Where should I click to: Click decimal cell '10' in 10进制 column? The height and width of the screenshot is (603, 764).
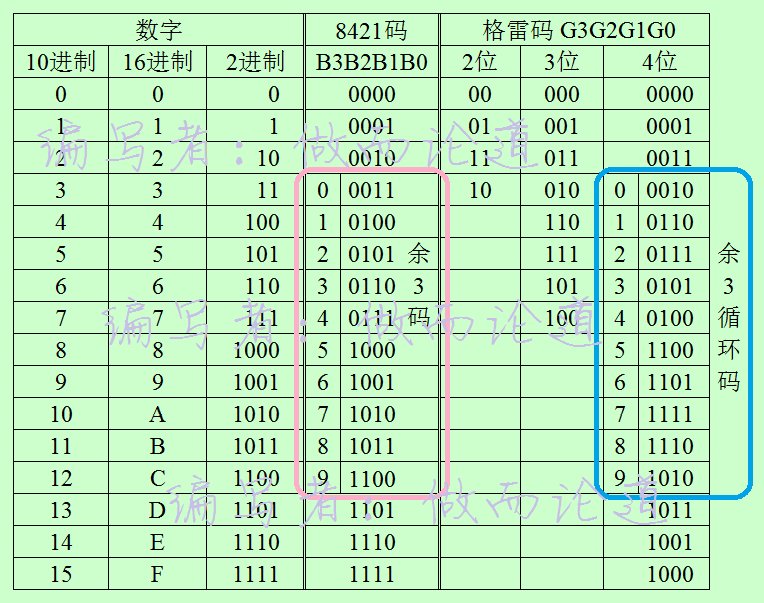click(x=61, y=414)
